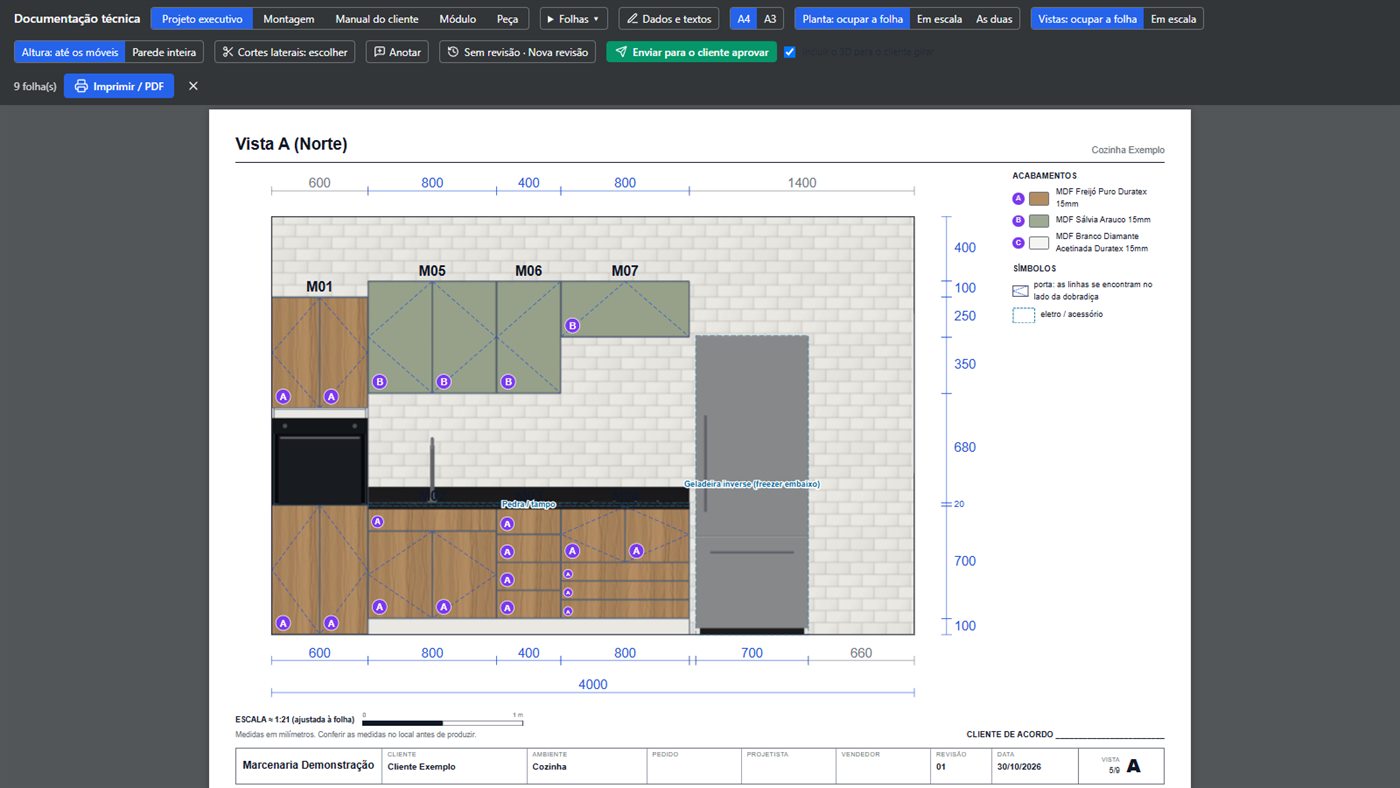This screenshot has height=788, width=1400.
Task: Click the Geladeira inverse (freezer embaixo) label
Action: (x=752, y=484)
